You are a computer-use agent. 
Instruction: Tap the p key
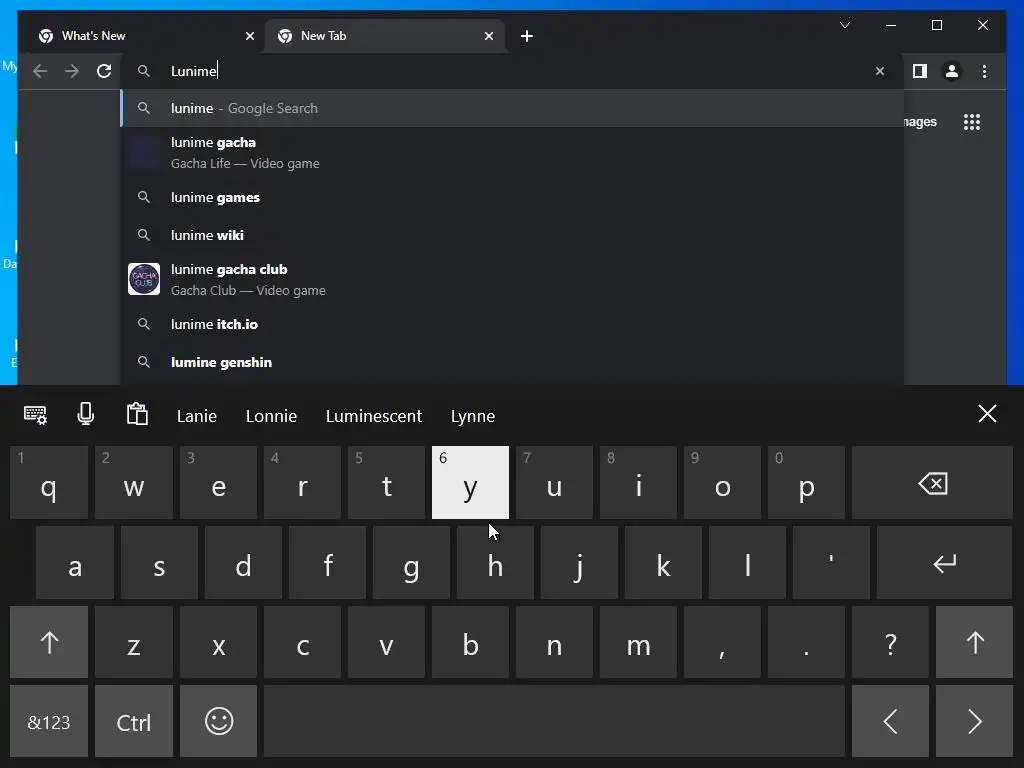click(807, 483)
